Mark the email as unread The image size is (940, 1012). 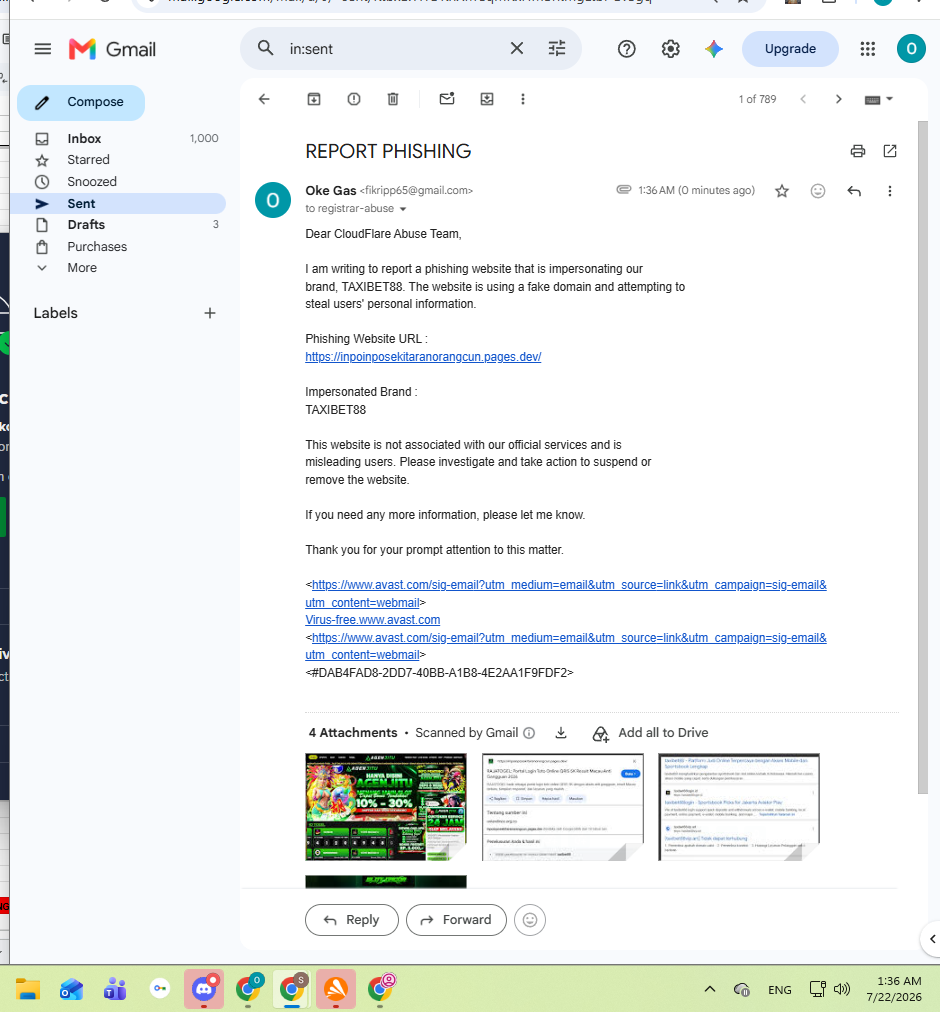click(447, 99)
